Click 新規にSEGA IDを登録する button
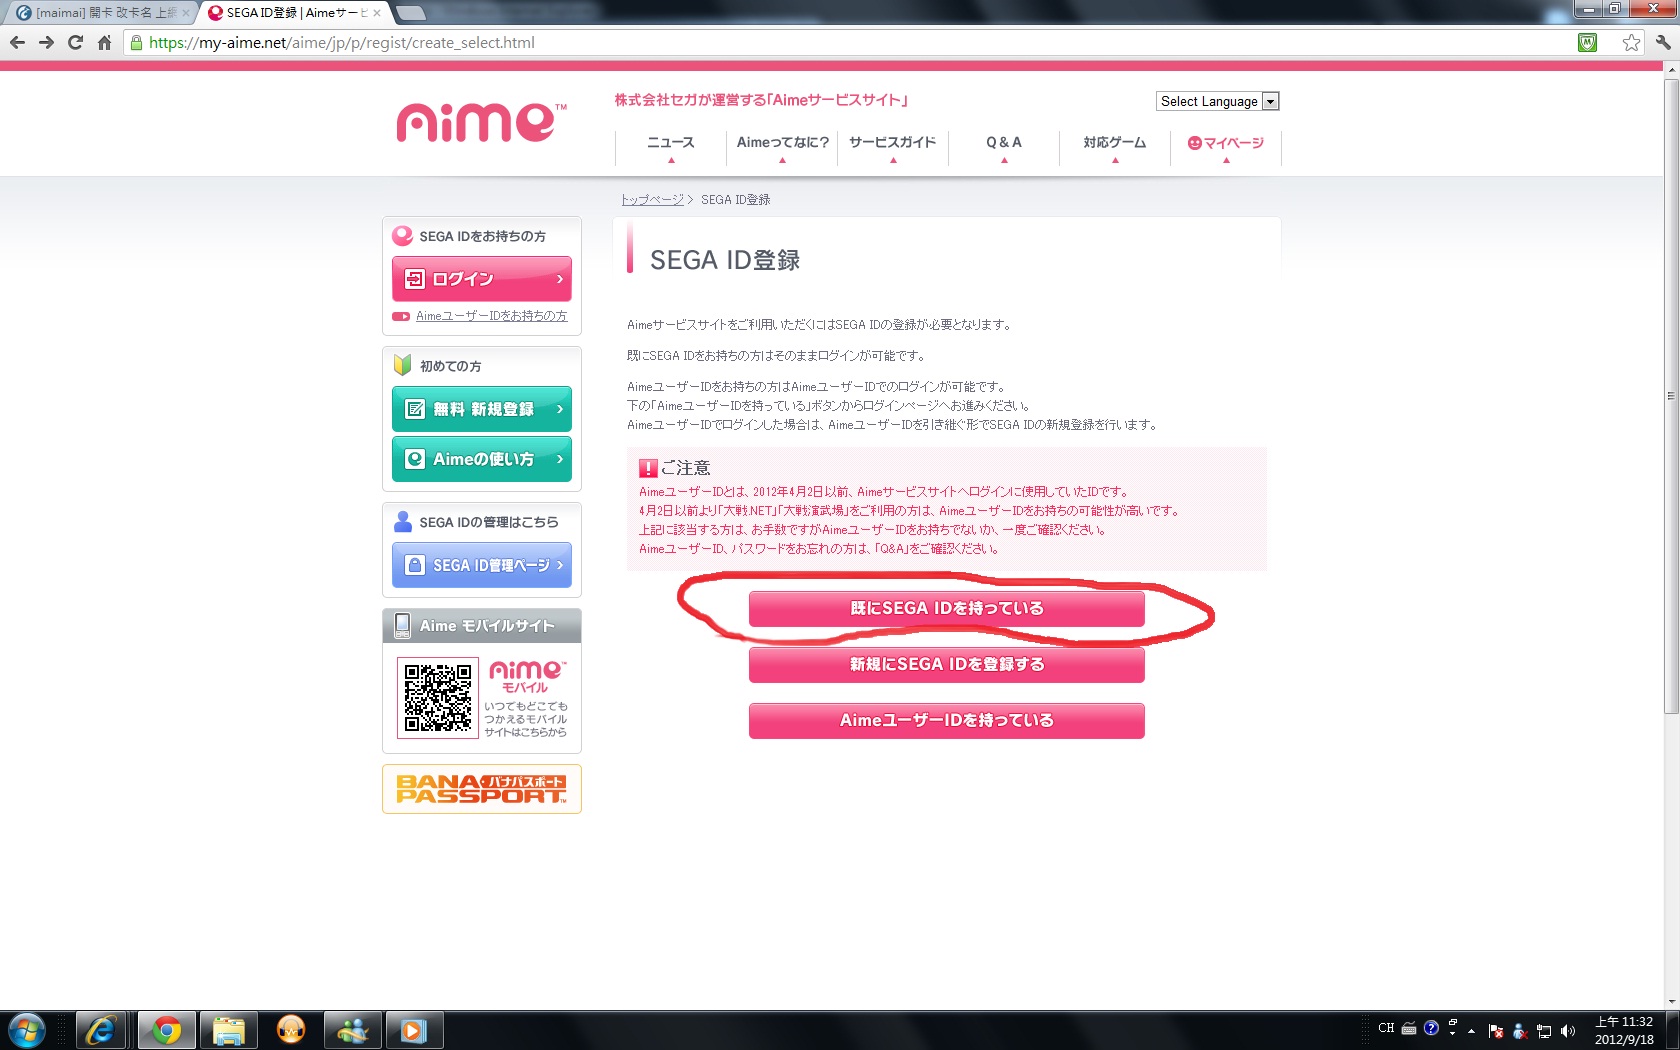The height and width of the screenshot is (1050, 1680). click(946, 664)
